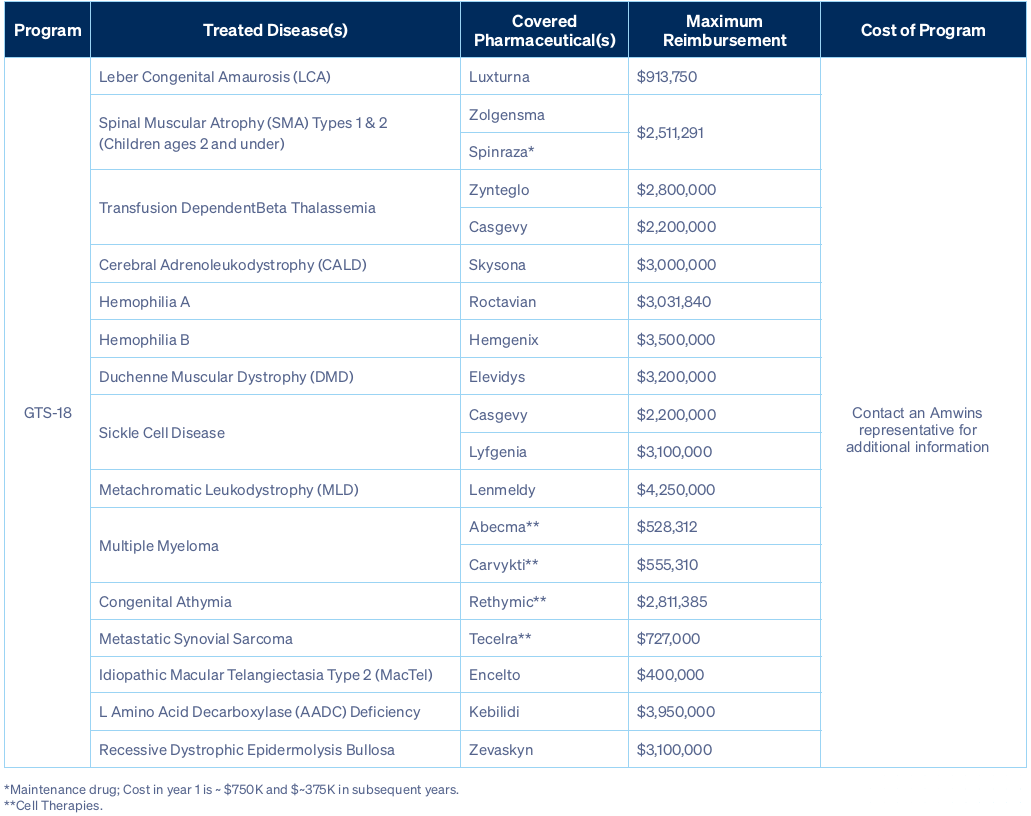Select the "$400,000" amount for Encelto
The width and height of the screenshot is (1031, 816).
click(670, 675)
